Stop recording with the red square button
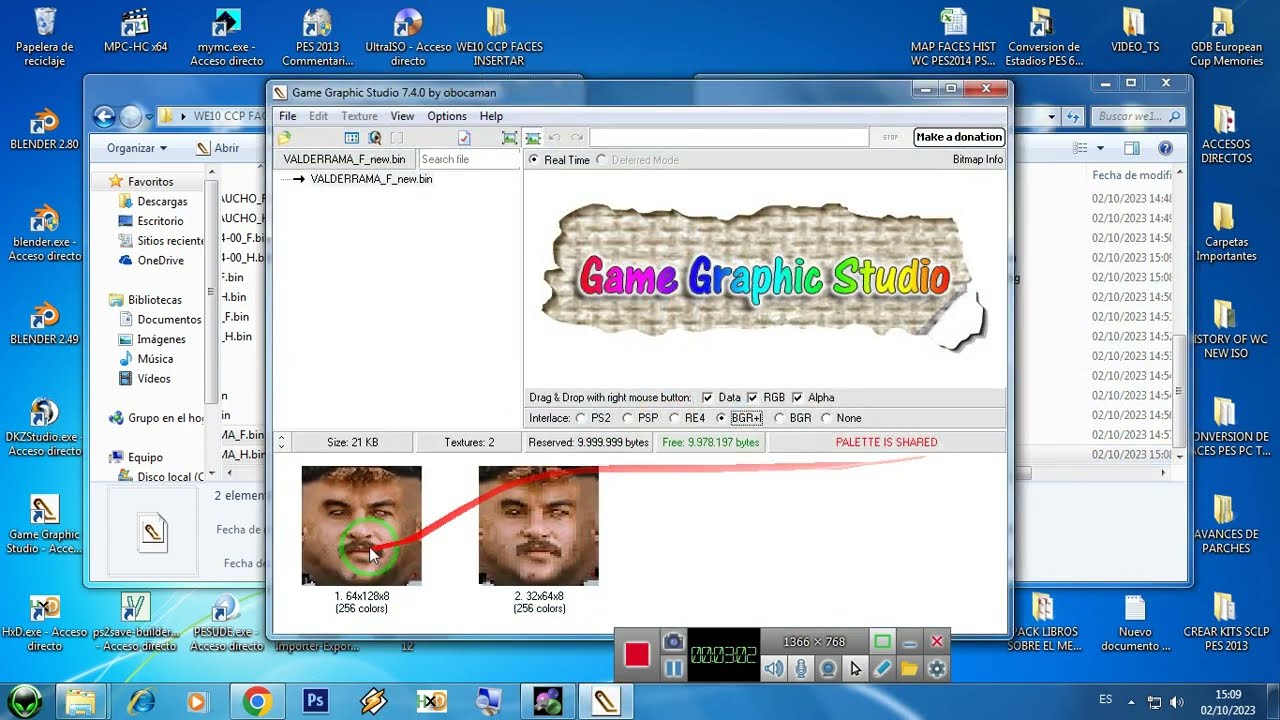The image size is (1280, 720). pyautogui.click(x=637, y=655)
